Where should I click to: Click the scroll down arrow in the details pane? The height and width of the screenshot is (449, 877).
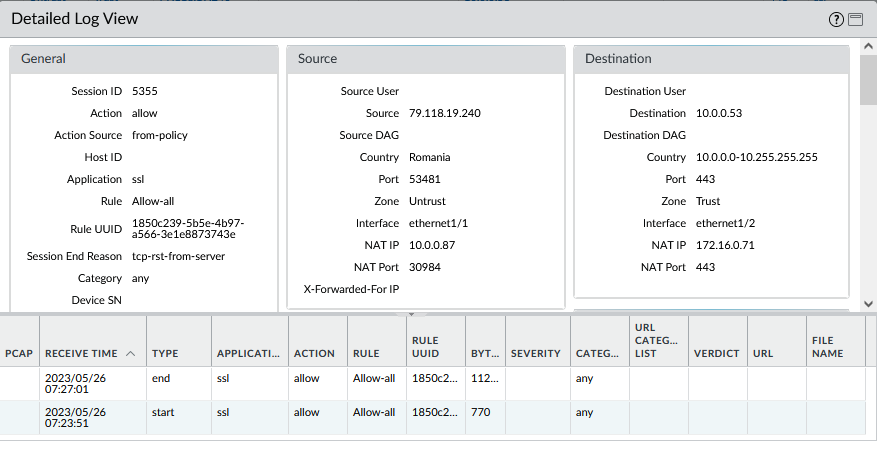(868, 302)
